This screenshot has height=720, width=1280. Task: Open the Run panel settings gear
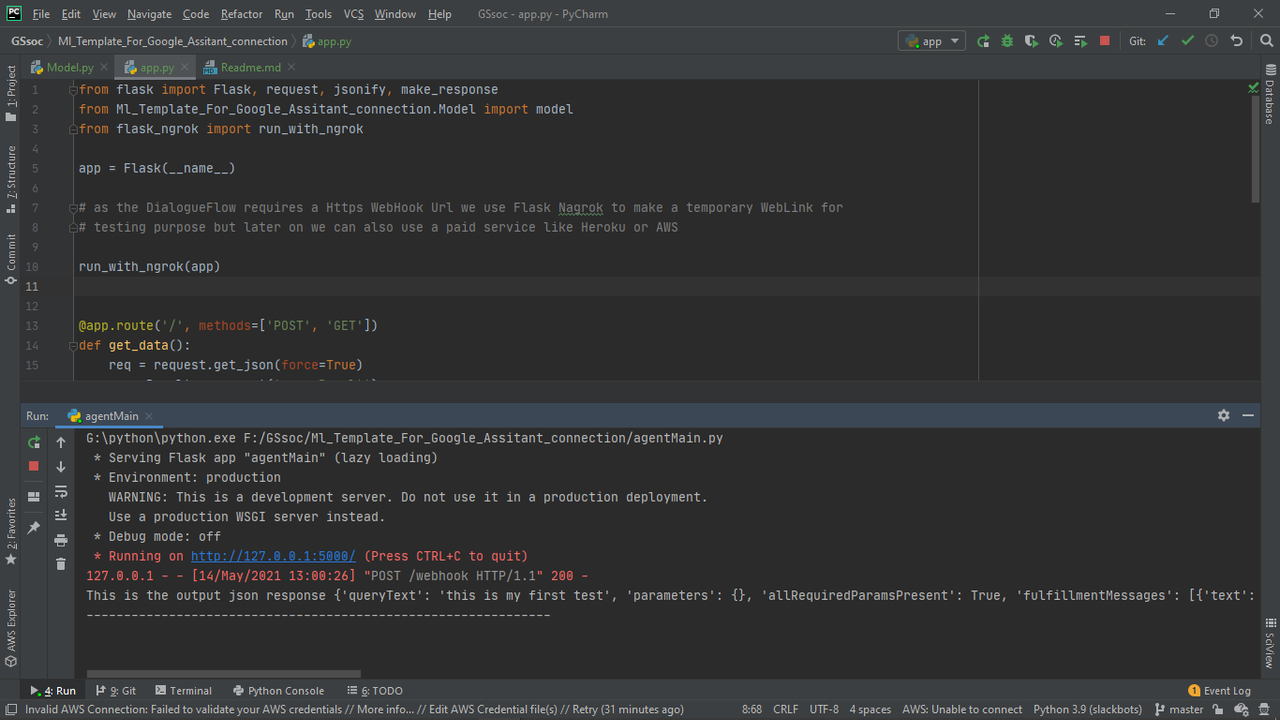tap(1224, 415)
